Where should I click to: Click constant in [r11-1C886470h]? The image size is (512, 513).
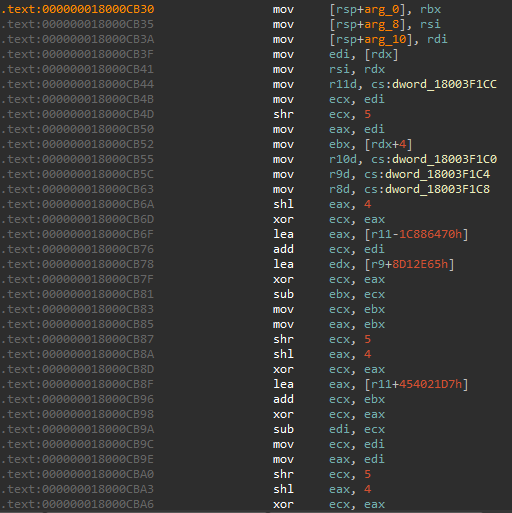430,234
